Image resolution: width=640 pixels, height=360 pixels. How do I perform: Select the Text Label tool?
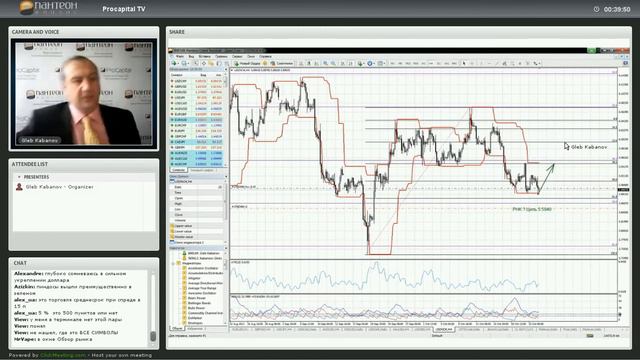[528, 63]
